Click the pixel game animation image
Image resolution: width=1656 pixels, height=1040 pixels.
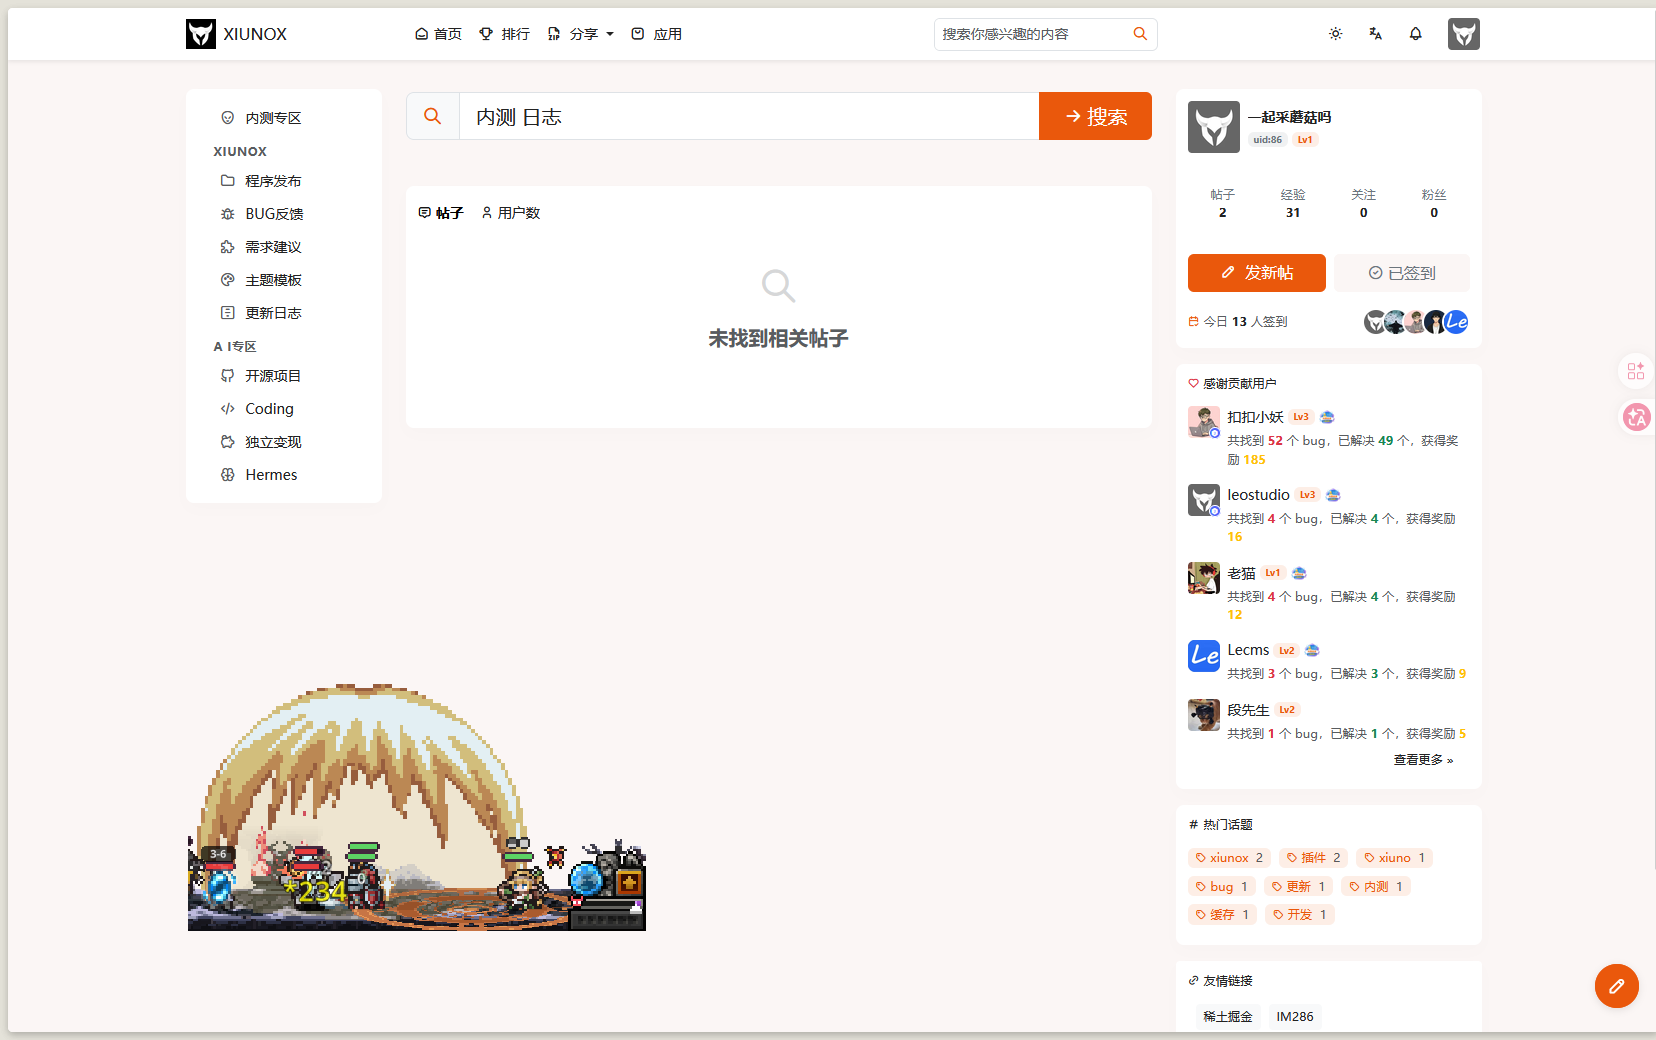(x=416, y=807)
